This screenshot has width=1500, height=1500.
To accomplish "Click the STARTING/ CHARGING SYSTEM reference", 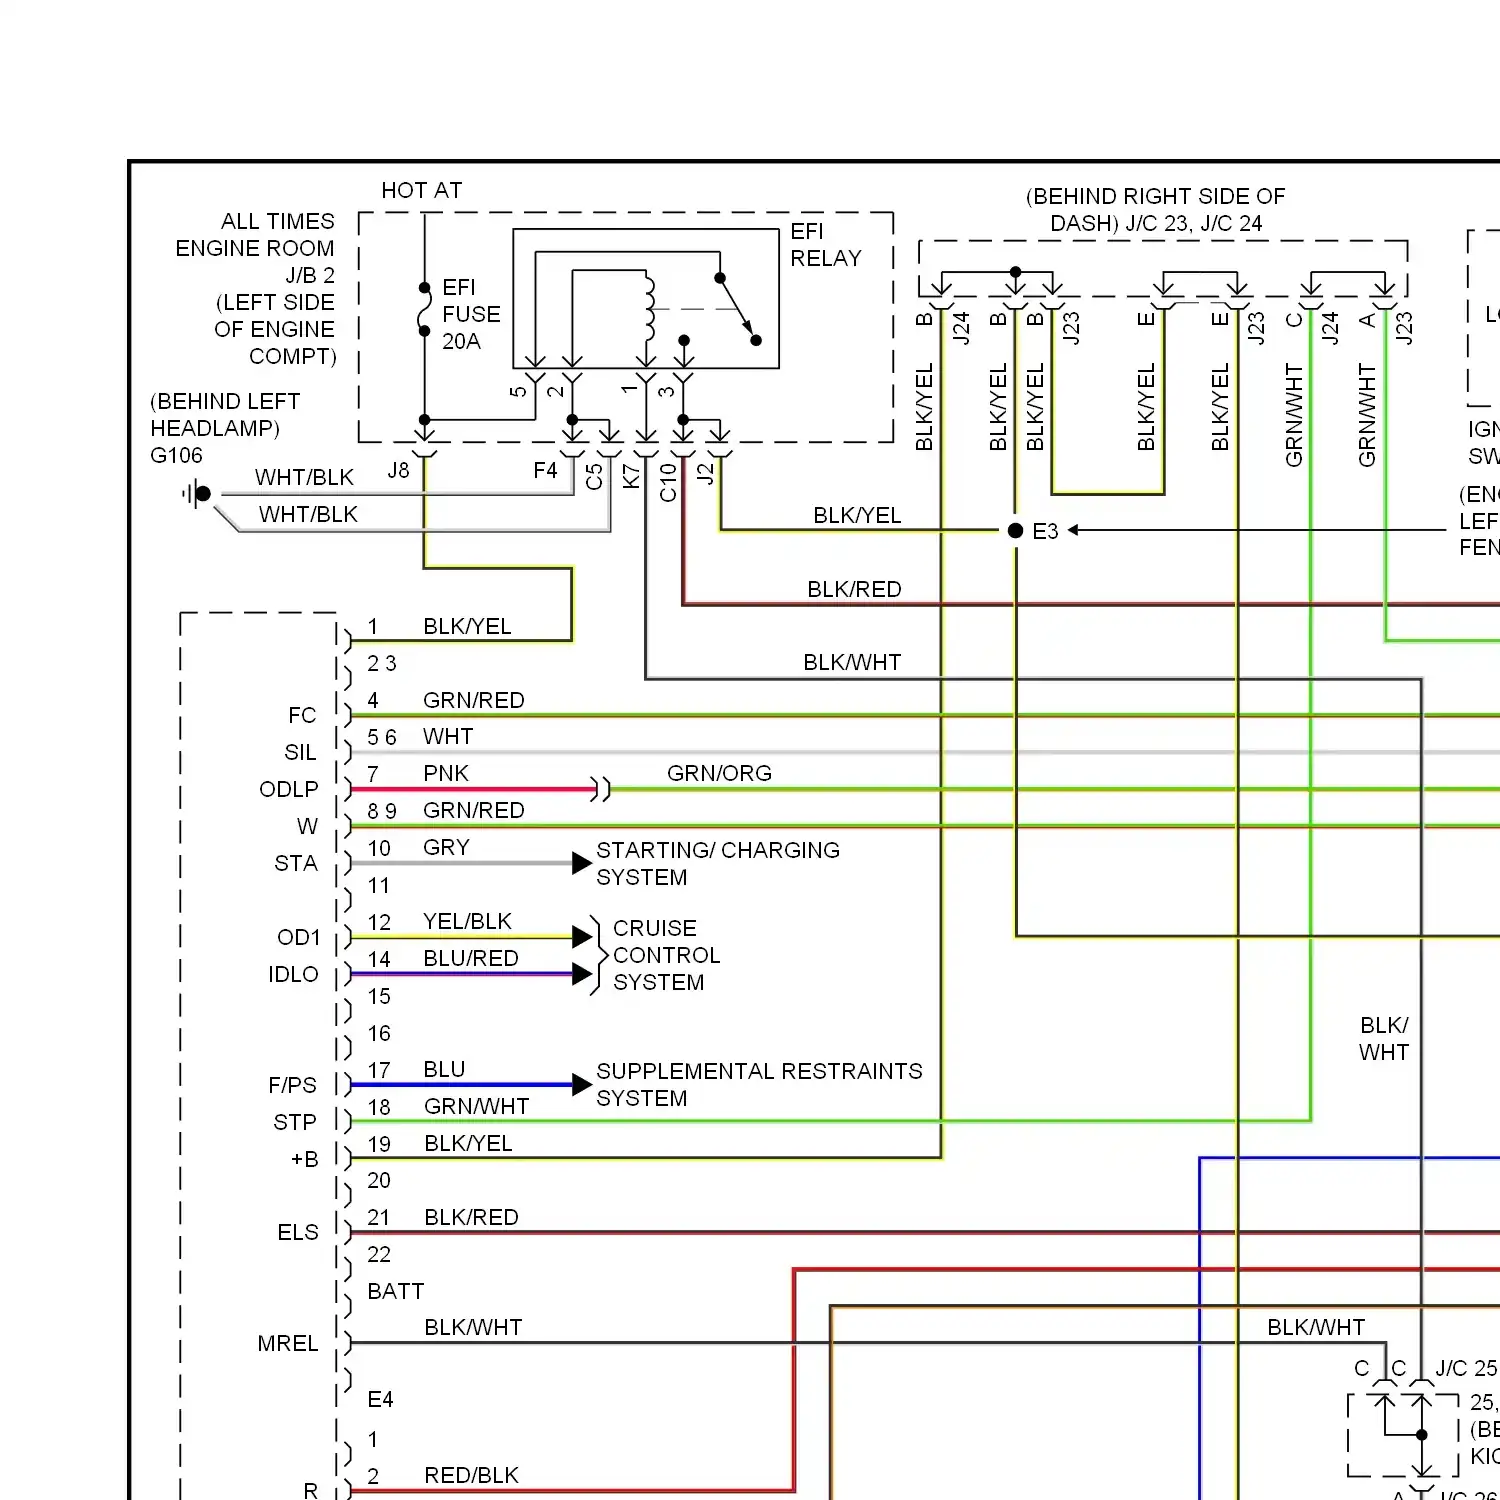I will pos(718,863).
